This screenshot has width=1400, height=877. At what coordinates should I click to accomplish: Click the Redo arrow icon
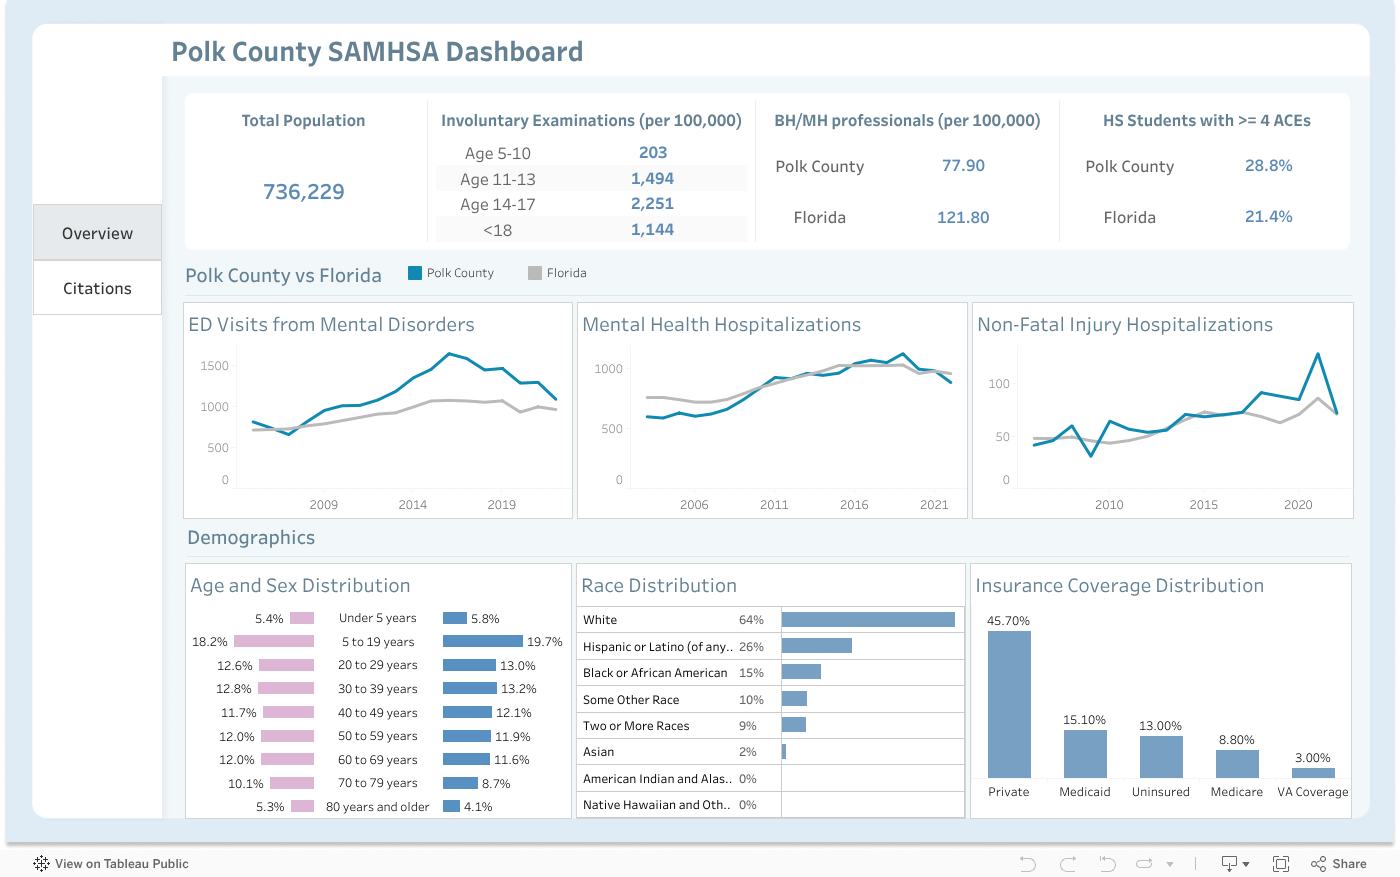[x=1067, y=864]
